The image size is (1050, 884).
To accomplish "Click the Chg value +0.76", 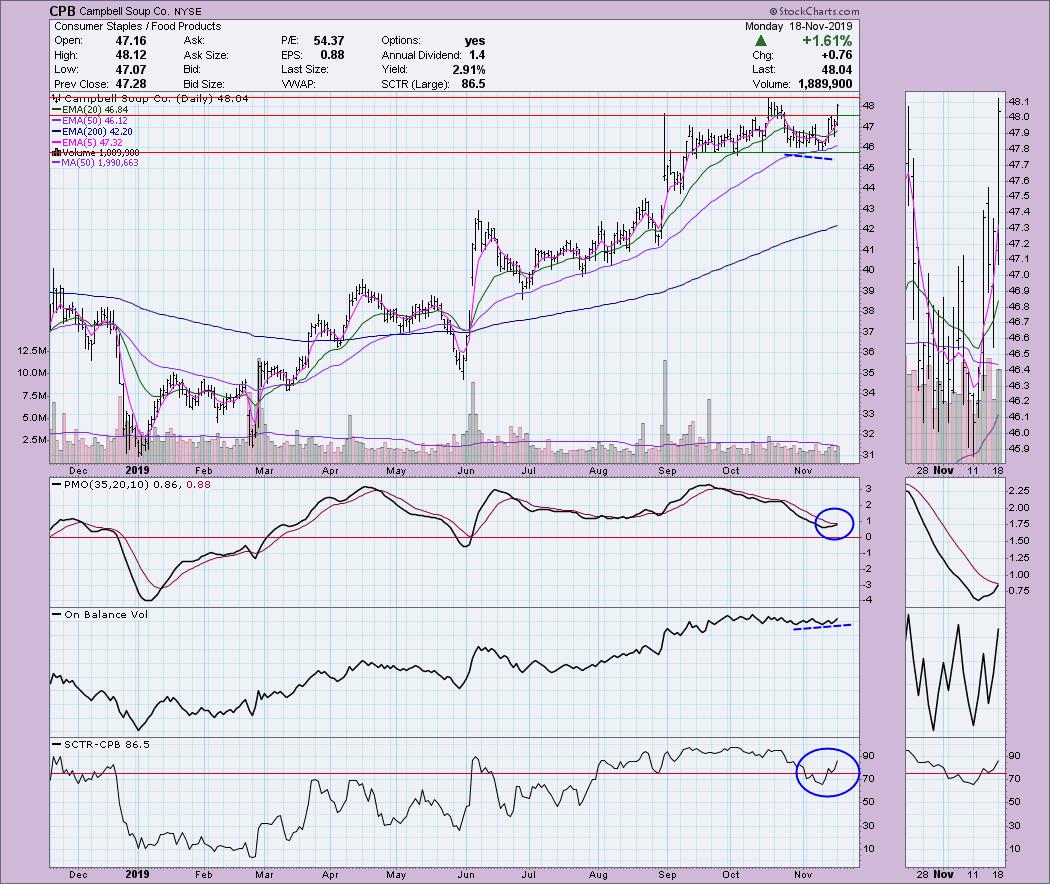I will tap(836, 55).
